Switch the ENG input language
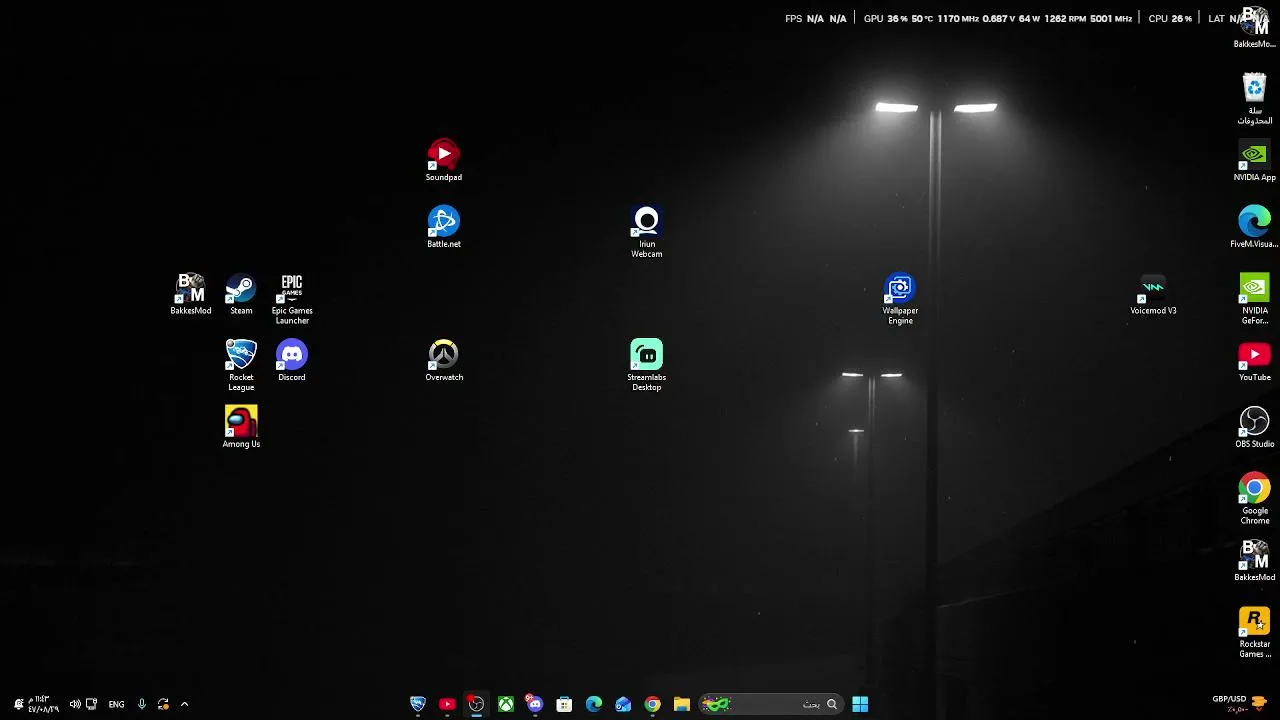 [116, 704]
